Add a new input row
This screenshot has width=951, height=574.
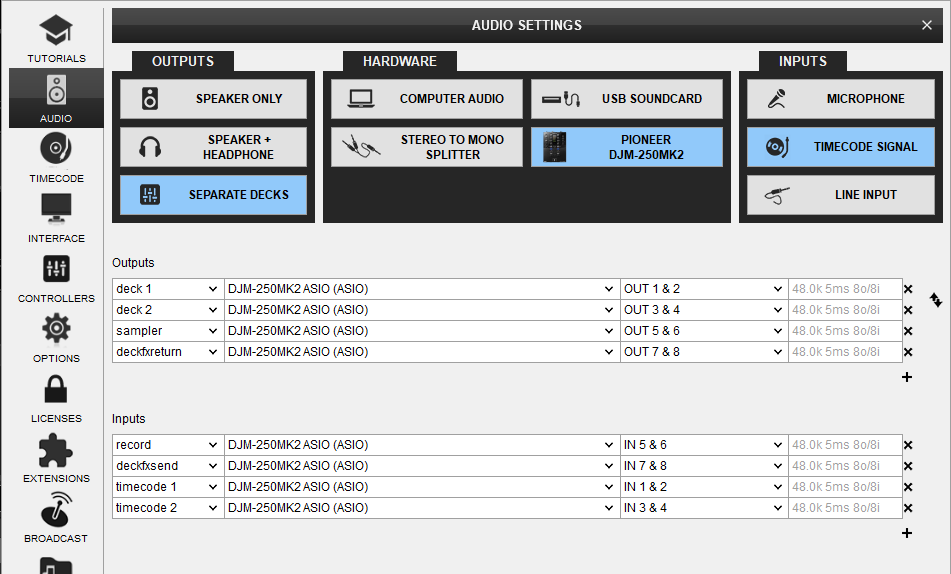(907, 533)
